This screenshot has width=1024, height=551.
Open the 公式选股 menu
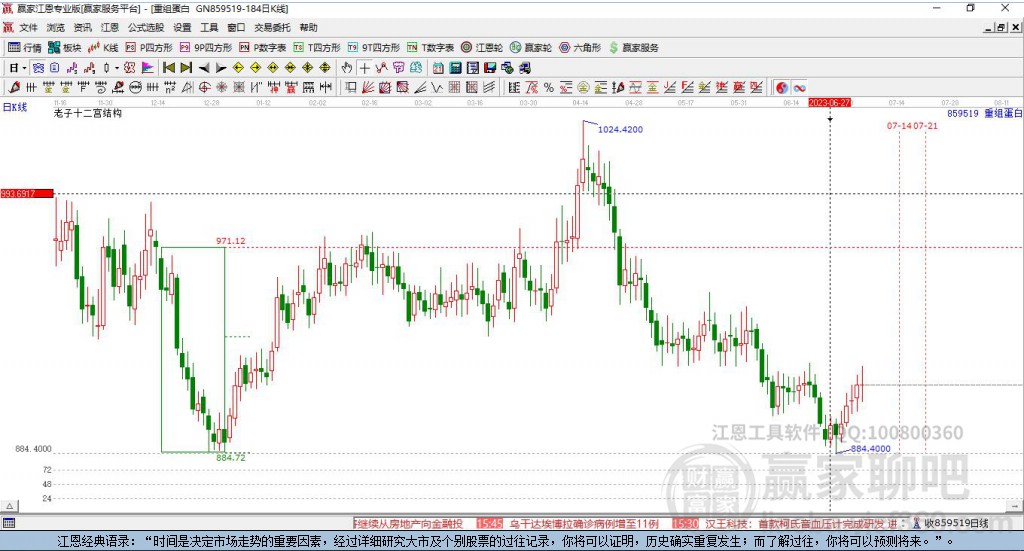coord(146,27)
